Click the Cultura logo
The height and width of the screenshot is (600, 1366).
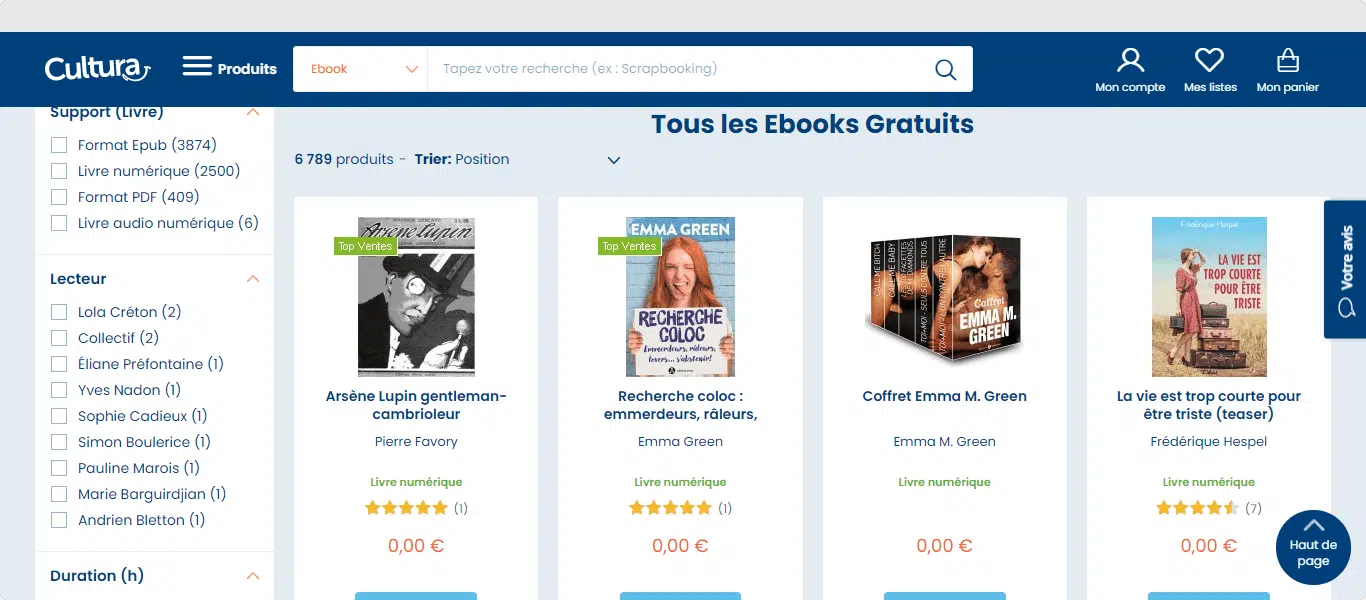tap(98, 68)
